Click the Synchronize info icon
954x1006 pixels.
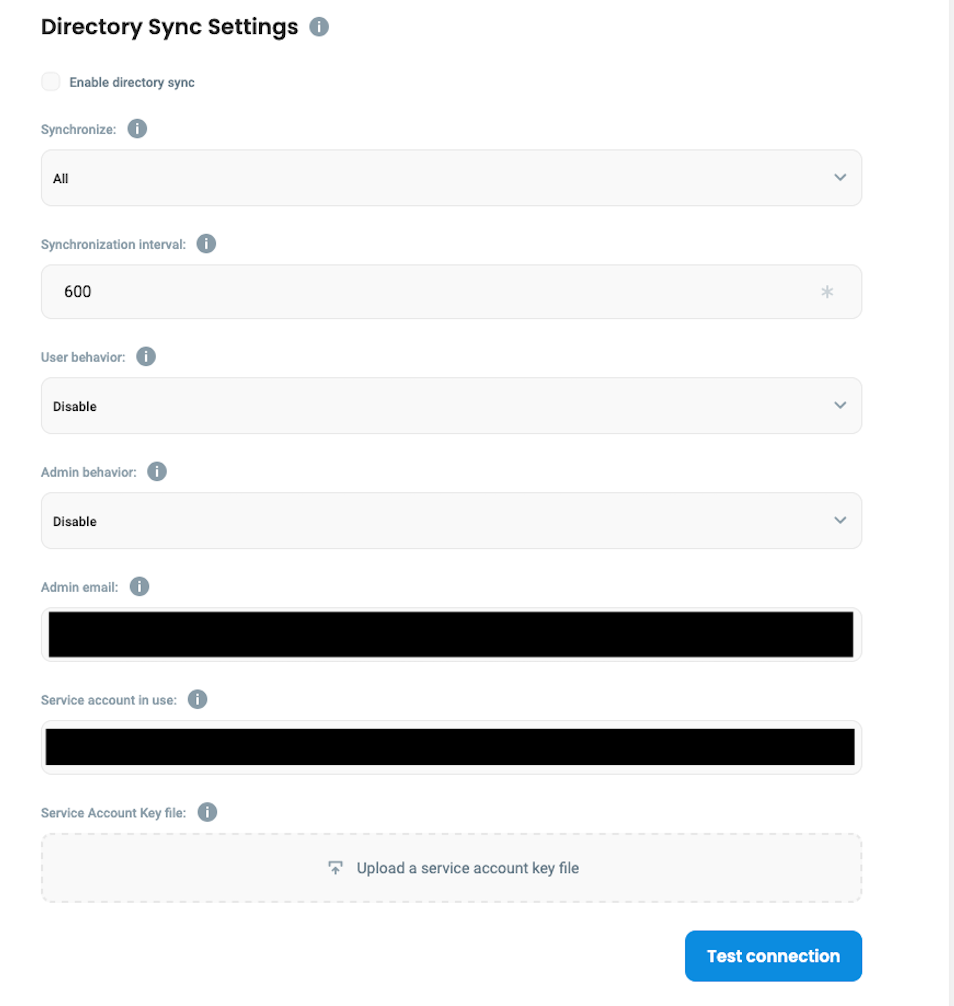click(x=138, y=129)
